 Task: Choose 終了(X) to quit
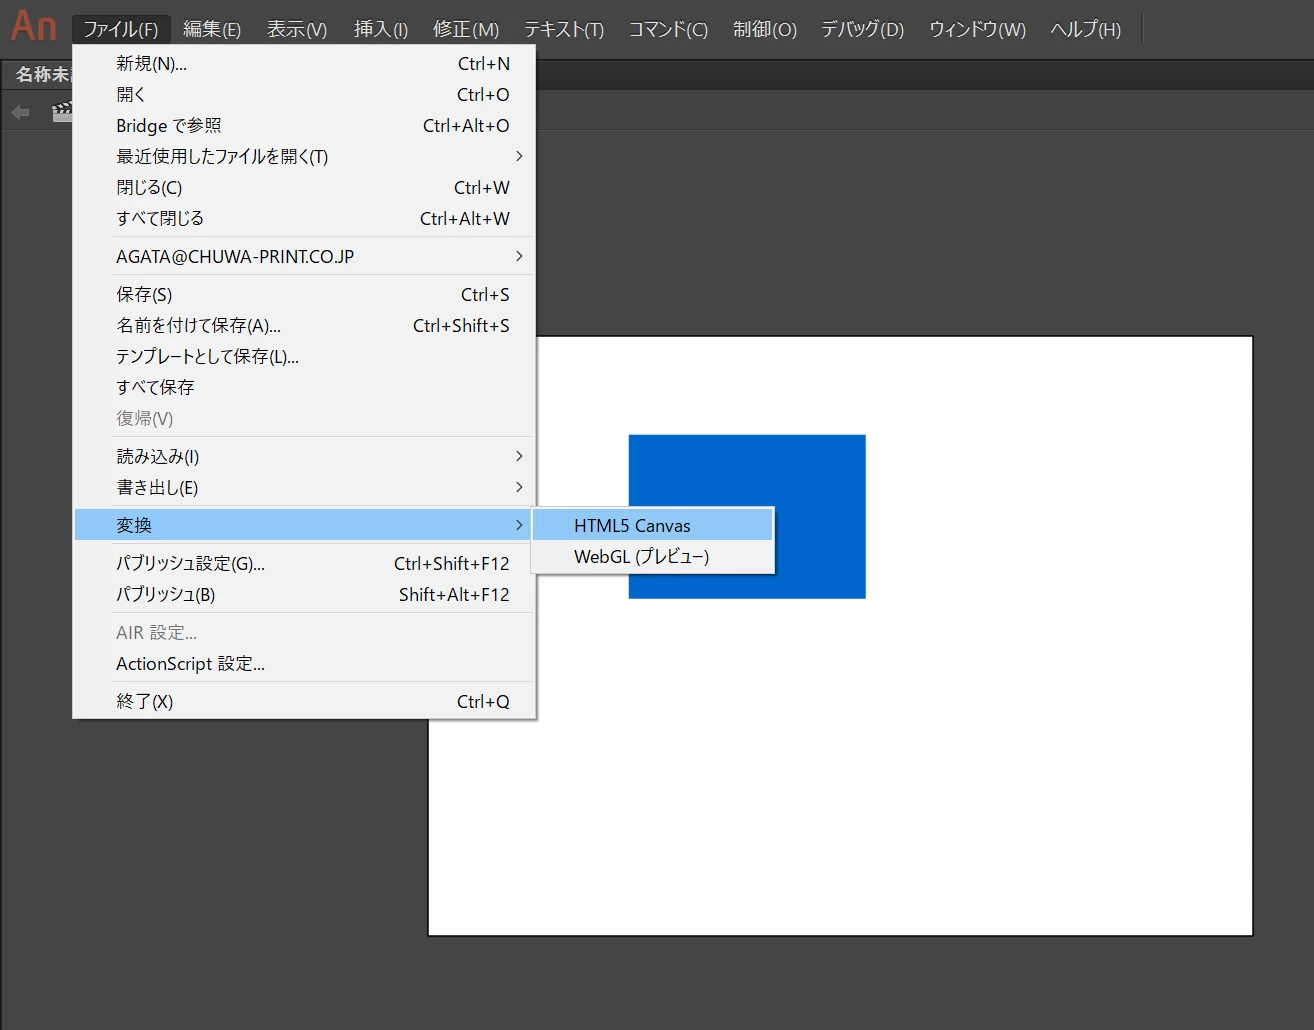[305, 702]
